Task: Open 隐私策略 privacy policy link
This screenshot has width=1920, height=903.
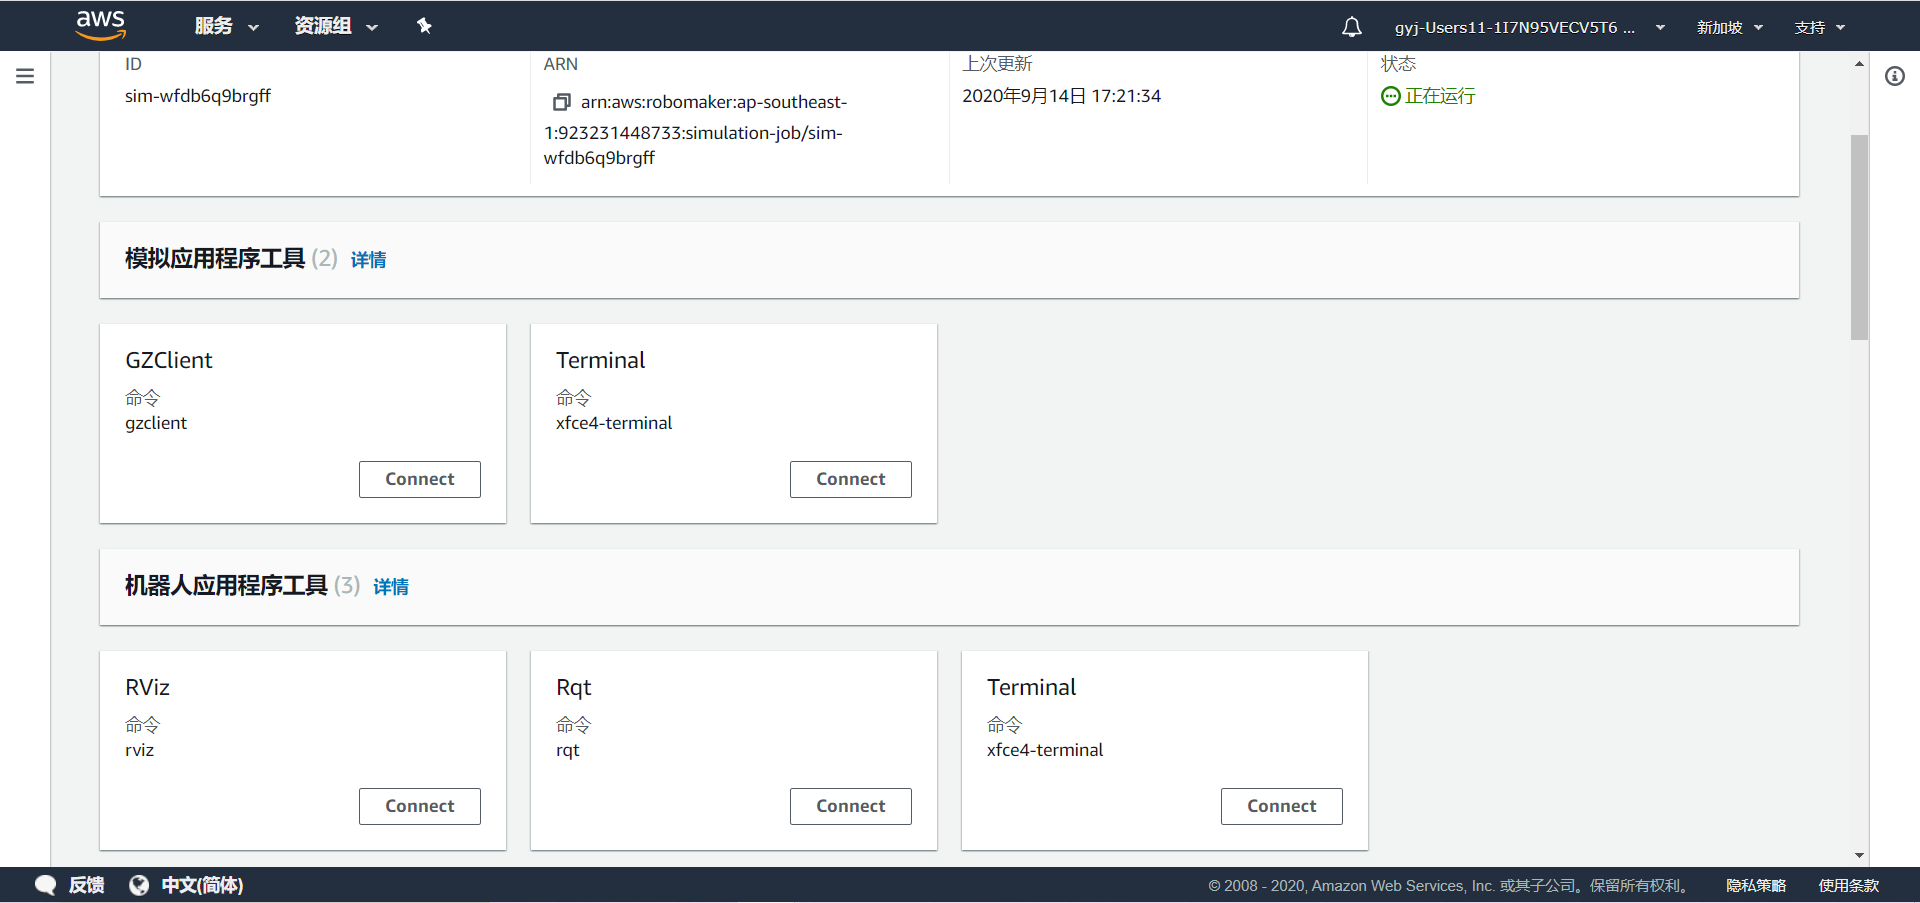Action: point(1756,885)
